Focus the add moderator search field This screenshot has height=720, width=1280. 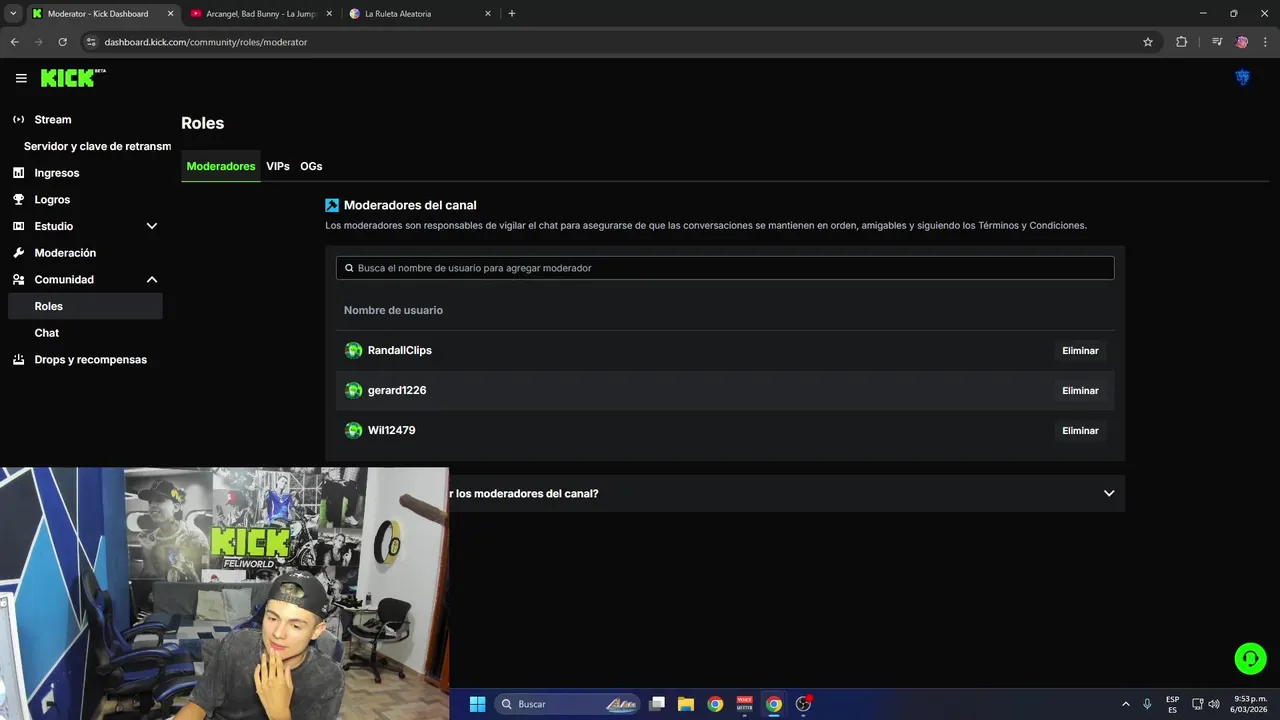tap(725, 268)
